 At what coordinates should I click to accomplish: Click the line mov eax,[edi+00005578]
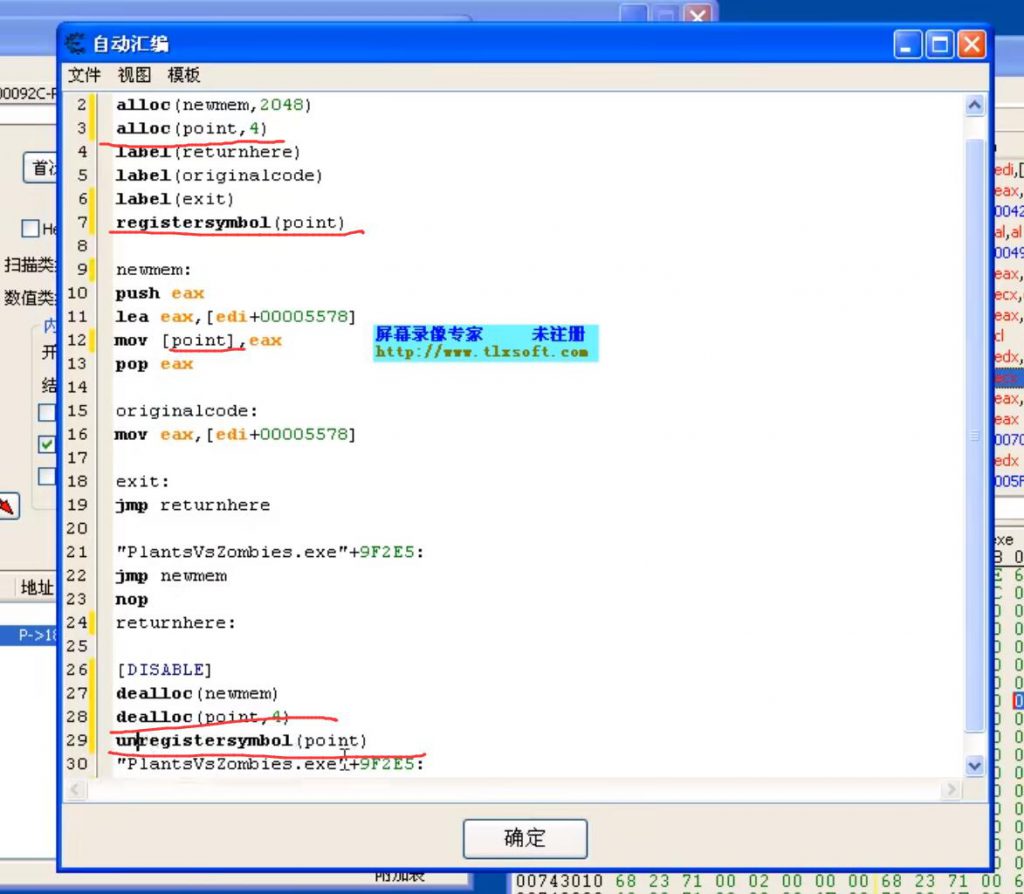click(235, 434)
